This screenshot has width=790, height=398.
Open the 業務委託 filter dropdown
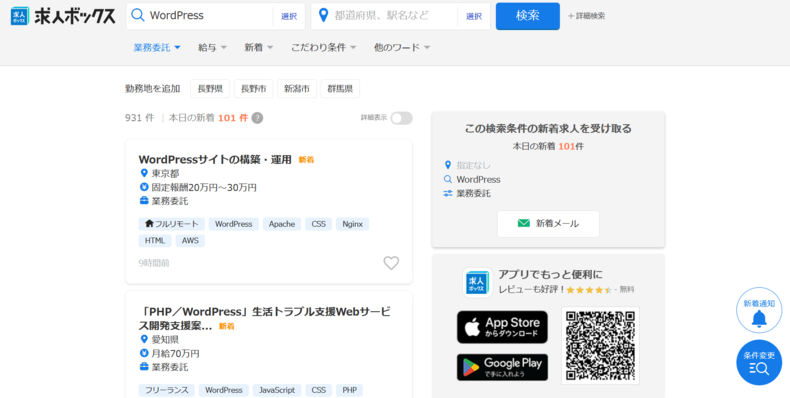click(x=157, y=47)
